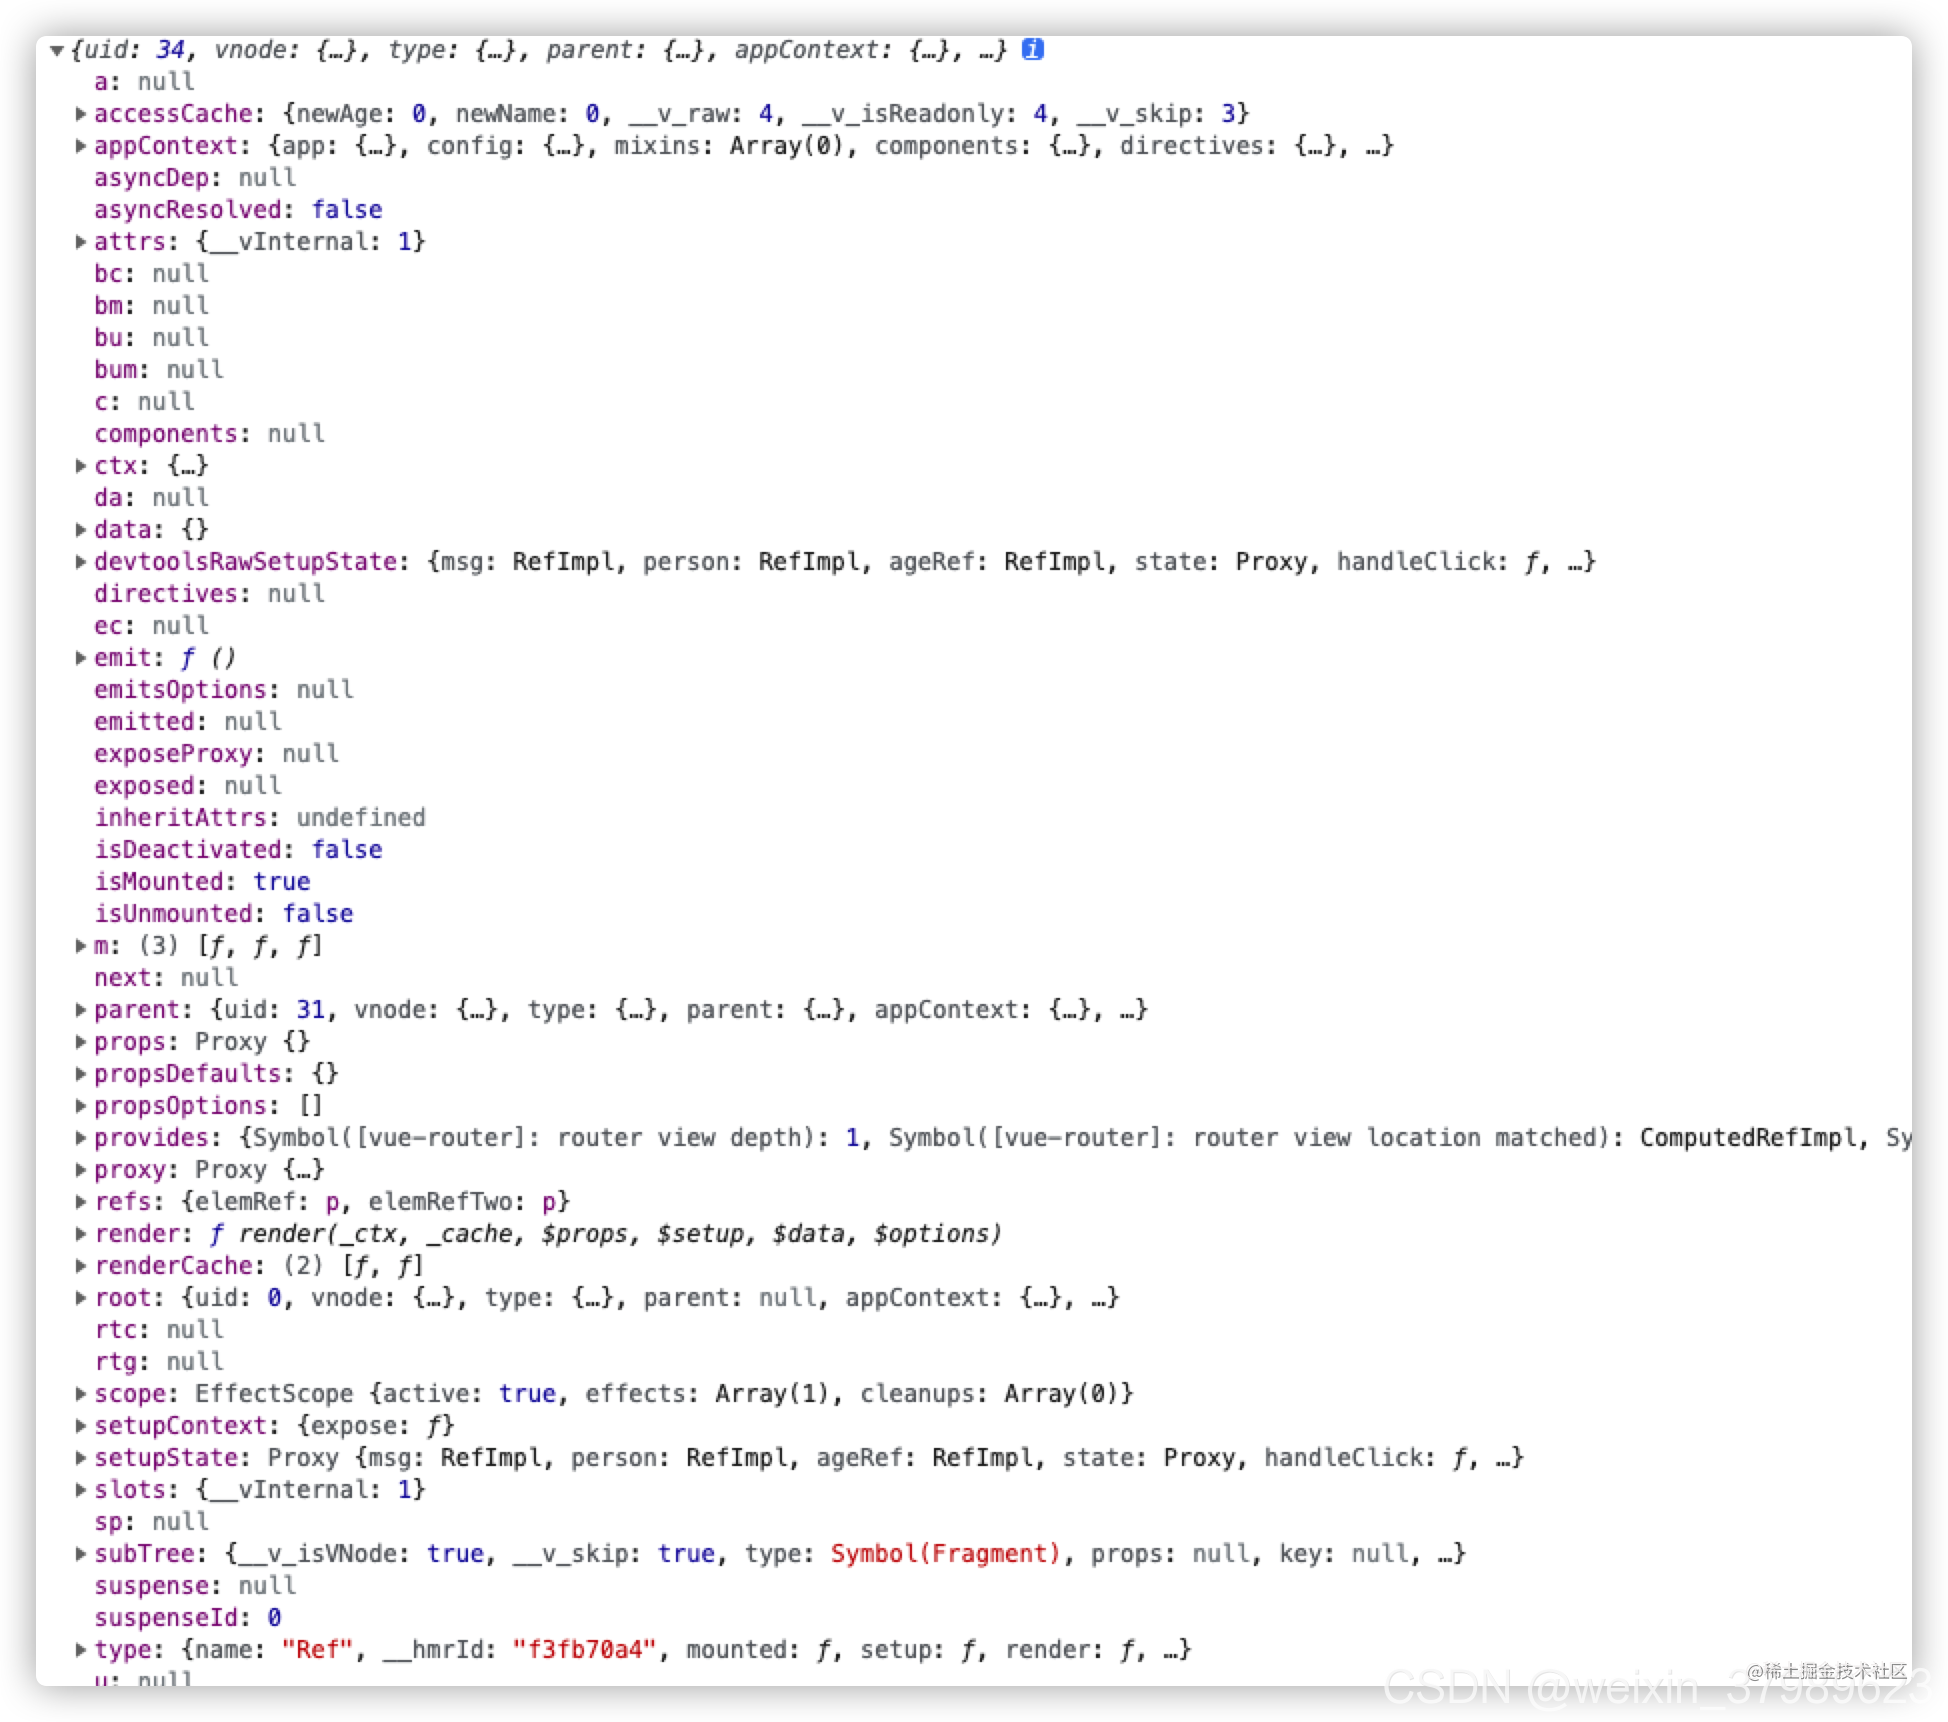
Task: Expand the accessCache property
Action: [82, 113]
